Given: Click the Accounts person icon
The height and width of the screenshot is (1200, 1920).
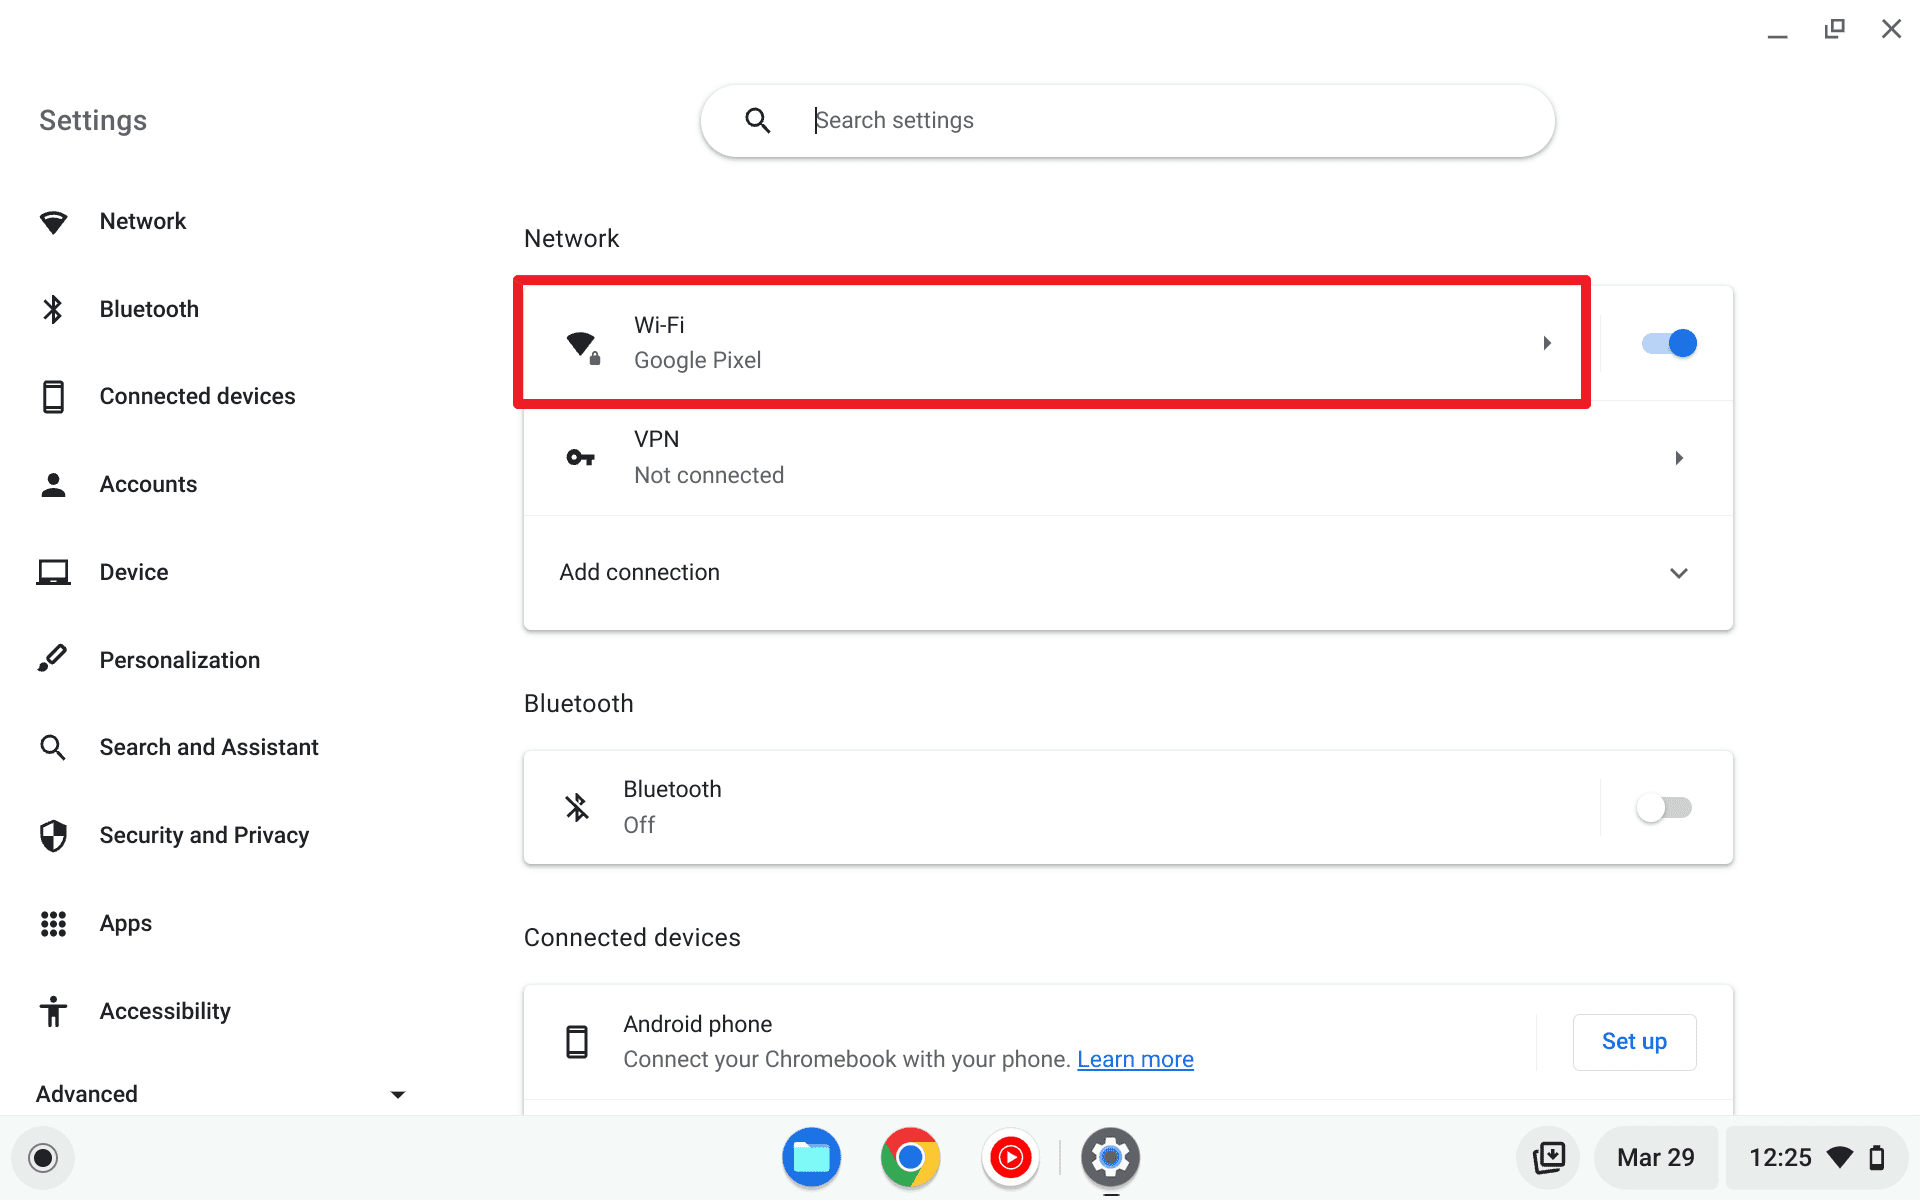Looking at the screenshot, I should pos(53,485).
